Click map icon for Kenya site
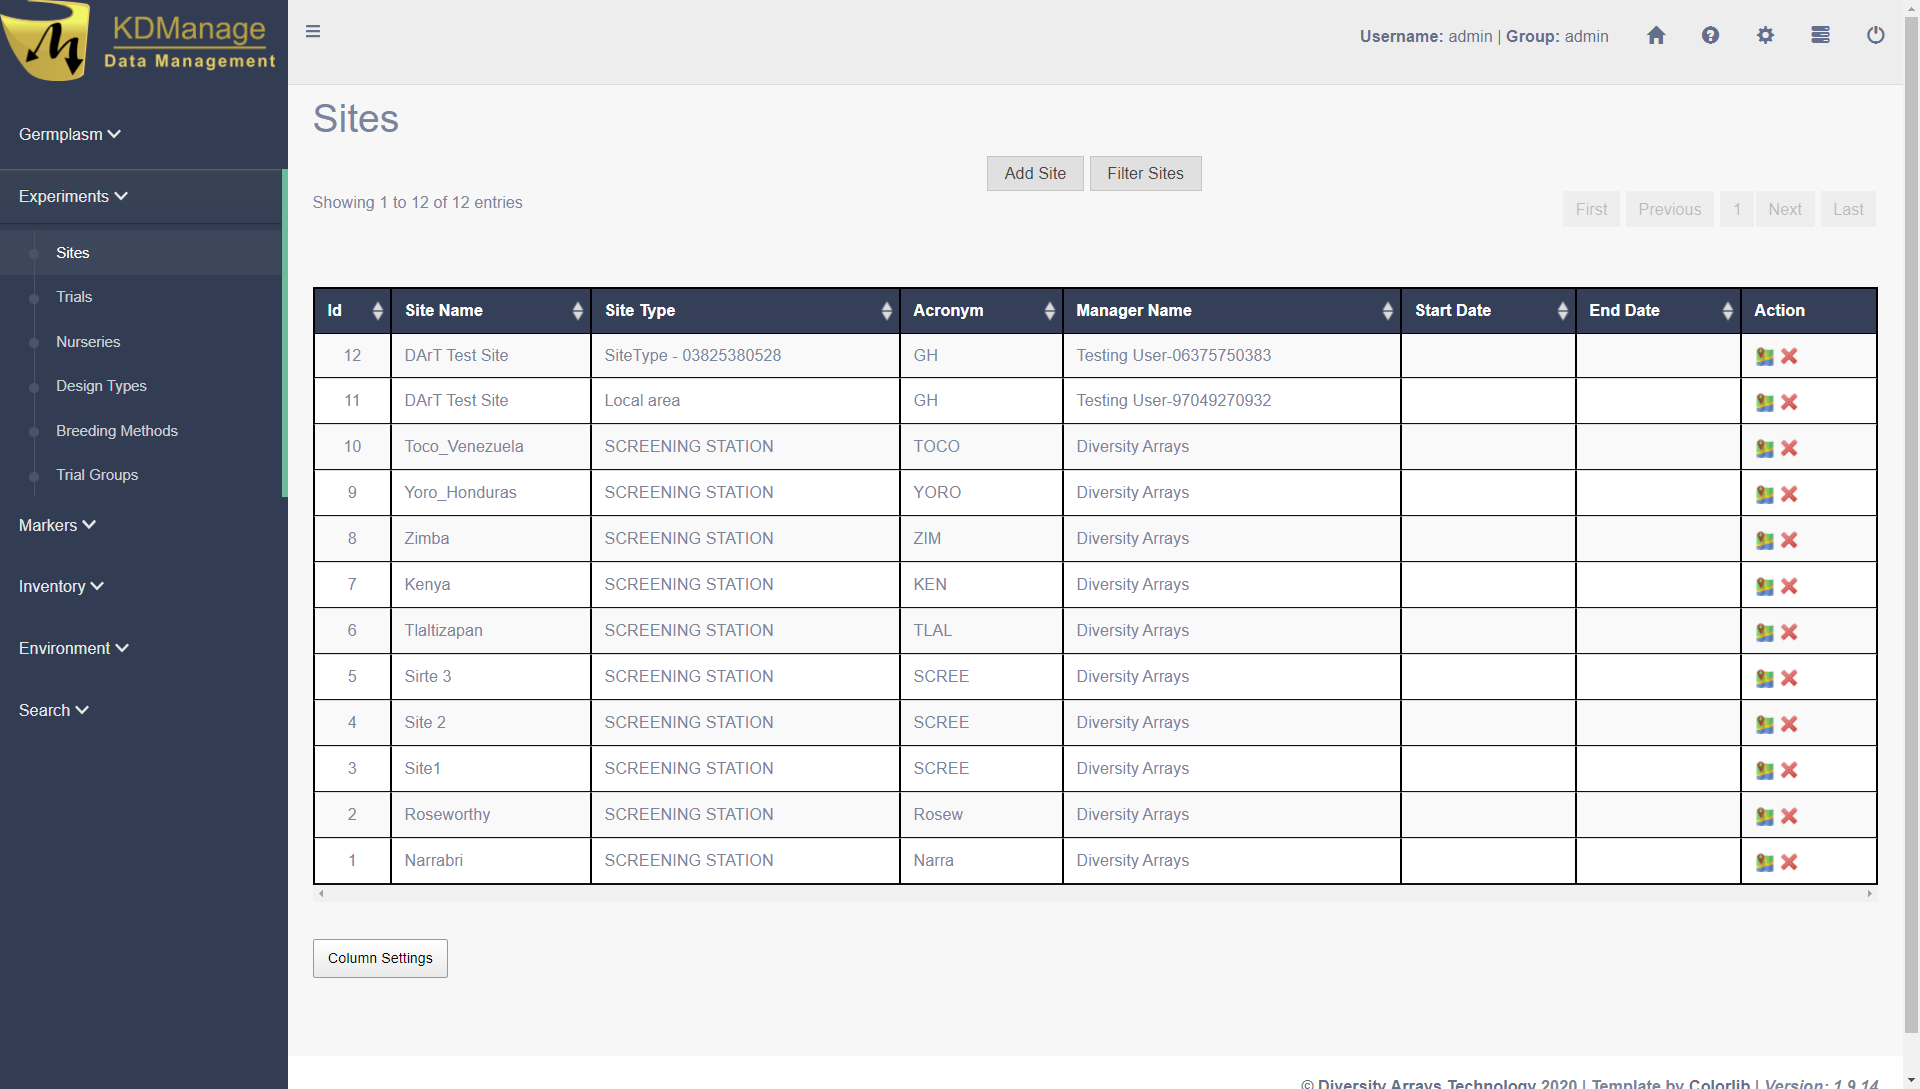The image size is (1920, 1089). [x=1765, y=586]
